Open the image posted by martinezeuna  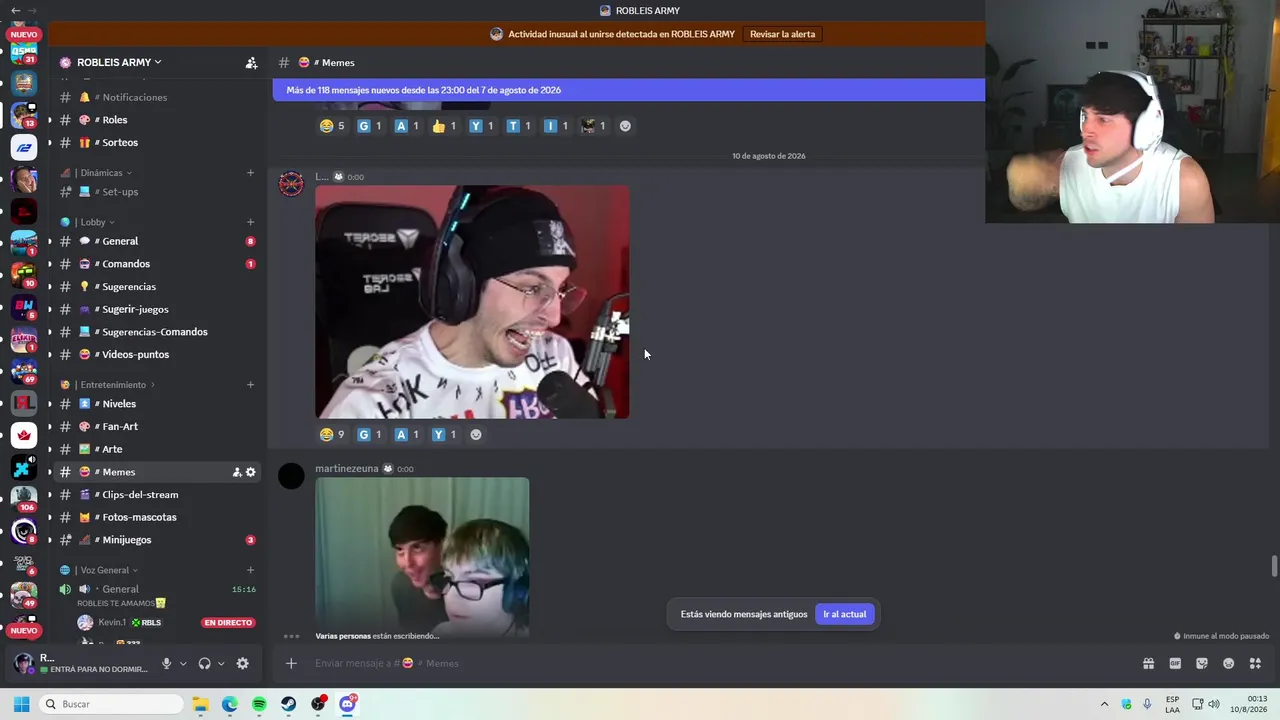point(422,557)
